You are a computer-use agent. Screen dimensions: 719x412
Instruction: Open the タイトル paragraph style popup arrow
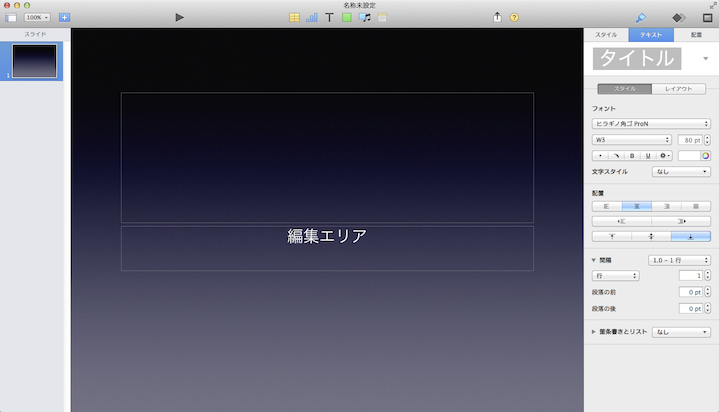coord(706,59)
